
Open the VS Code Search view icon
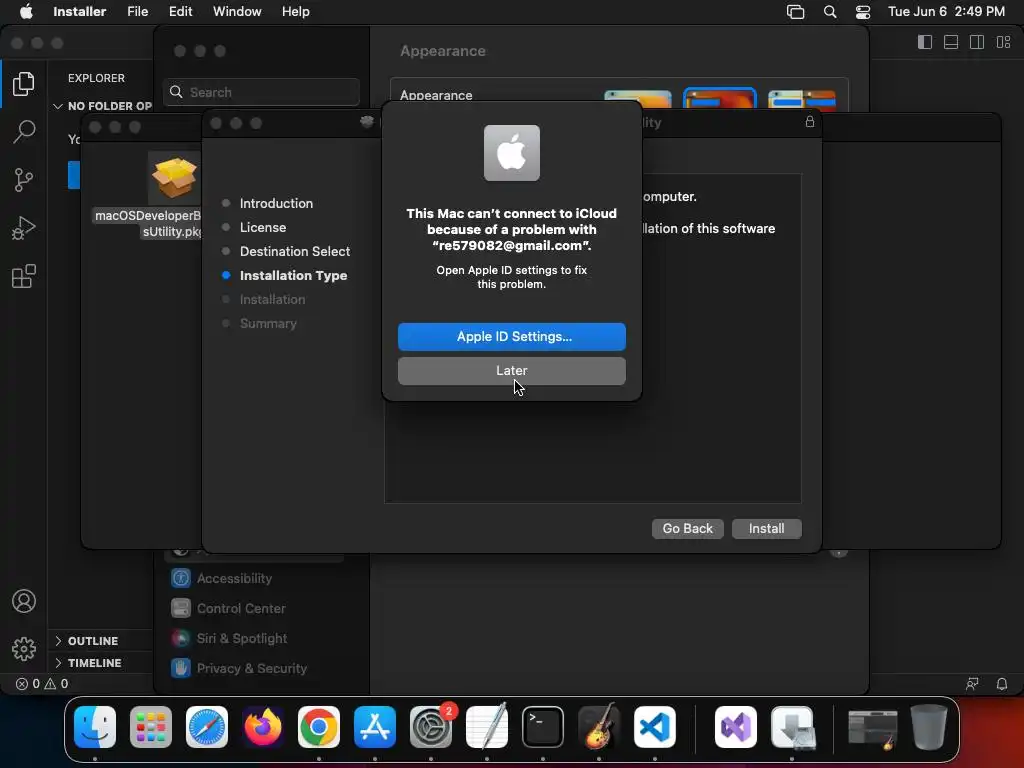coord(24,131)
